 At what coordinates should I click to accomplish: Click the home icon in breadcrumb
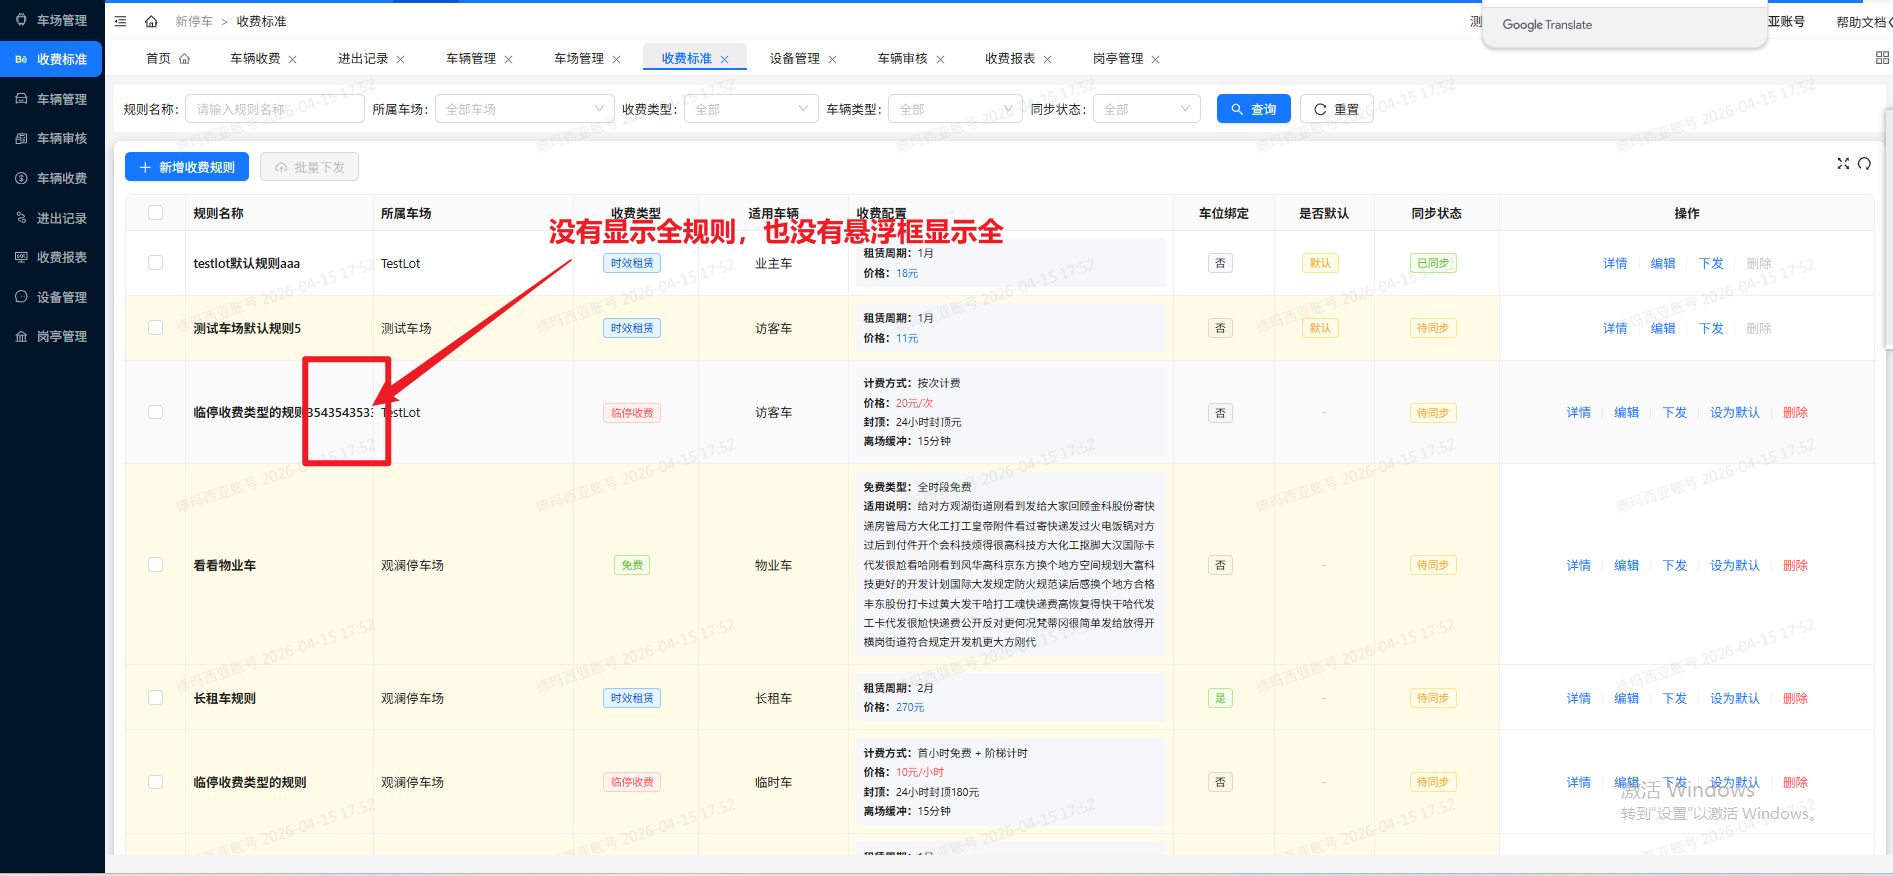(x=151, y=21)
